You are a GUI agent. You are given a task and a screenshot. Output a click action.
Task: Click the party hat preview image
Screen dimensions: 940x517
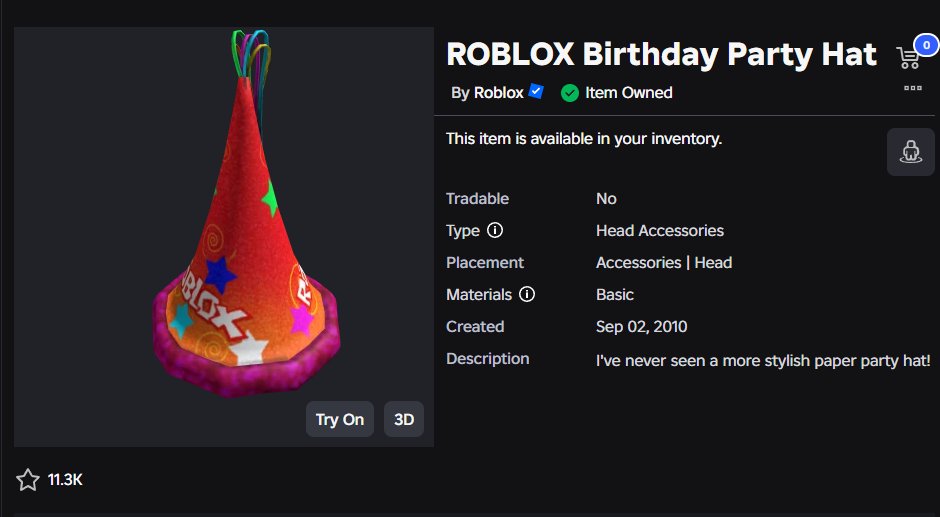[x=224, y=236]
